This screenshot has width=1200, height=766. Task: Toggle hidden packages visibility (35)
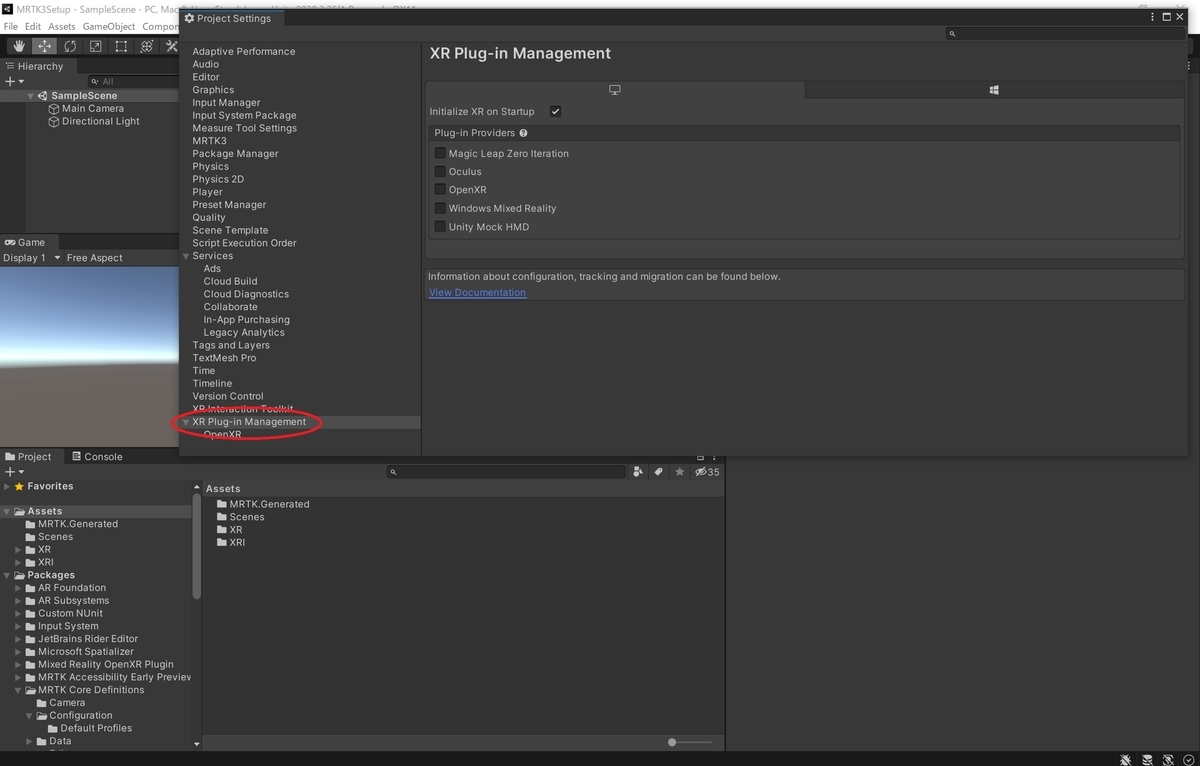[x=707, y=472]
